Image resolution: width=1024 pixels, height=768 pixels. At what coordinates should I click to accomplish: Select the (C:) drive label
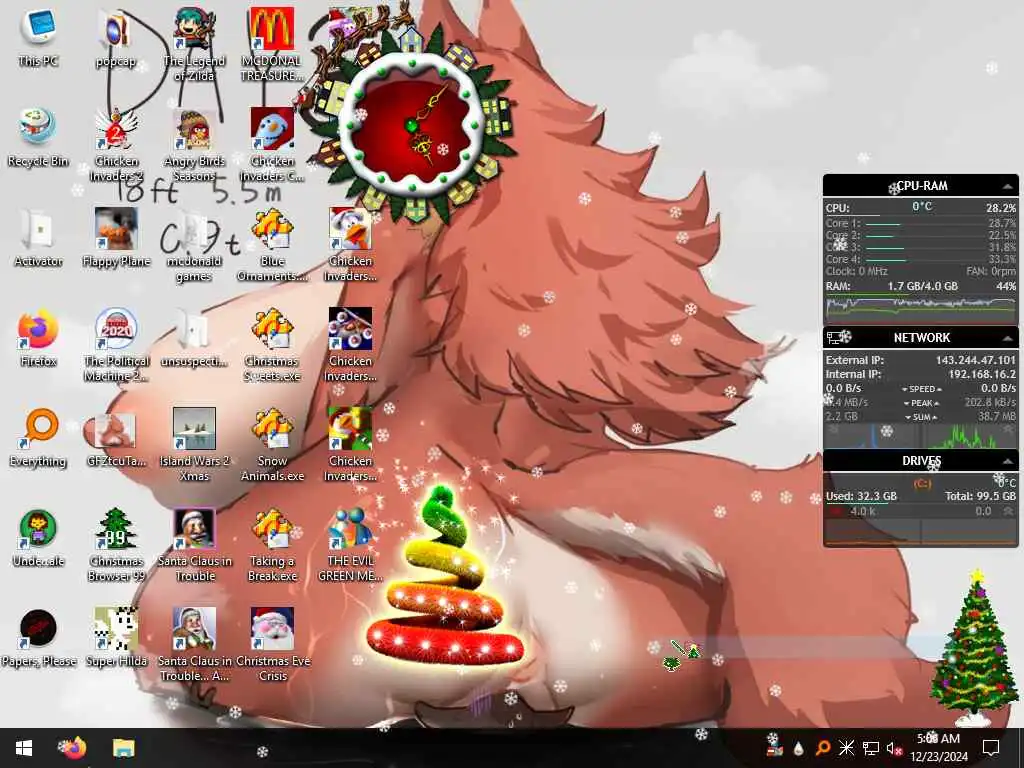tap(921, 483)
